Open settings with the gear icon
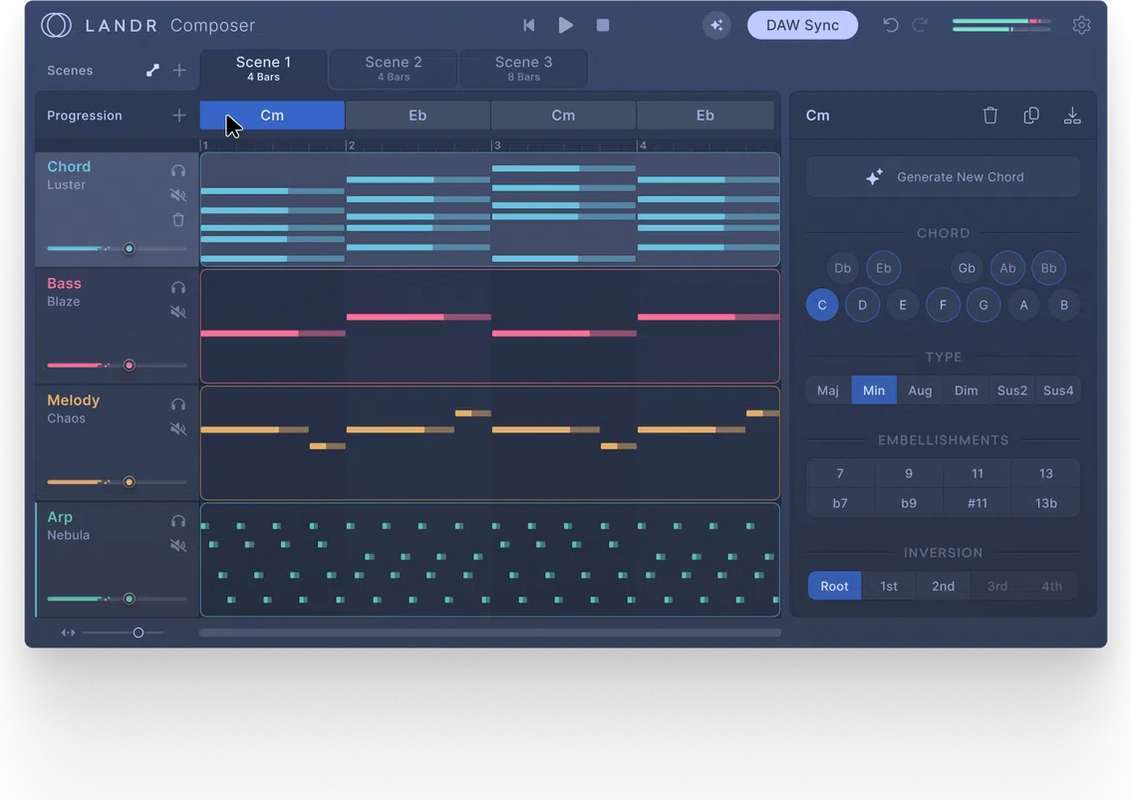 (x=1081, y=25)
